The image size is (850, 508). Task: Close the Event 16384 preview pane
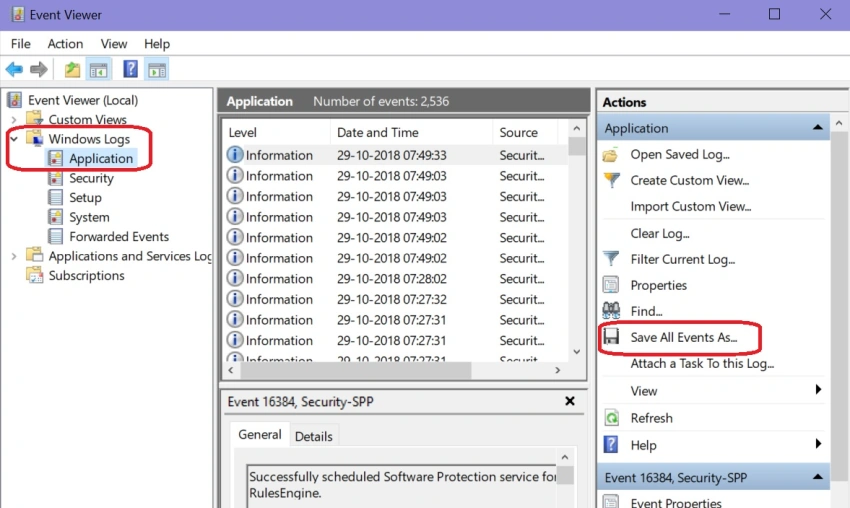tap(570, 401)
